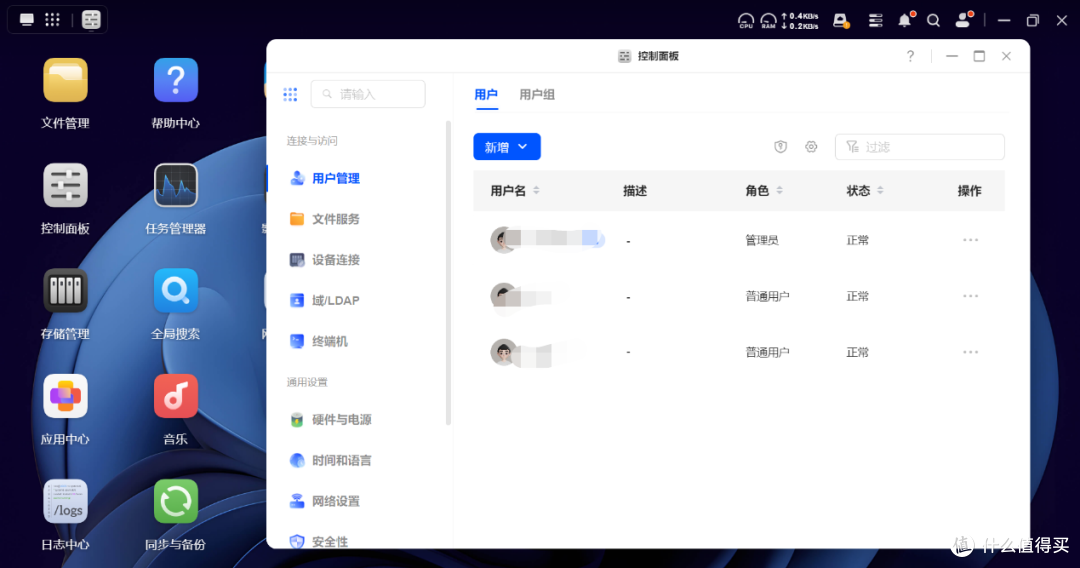Open user account menu in top bar

963,20
